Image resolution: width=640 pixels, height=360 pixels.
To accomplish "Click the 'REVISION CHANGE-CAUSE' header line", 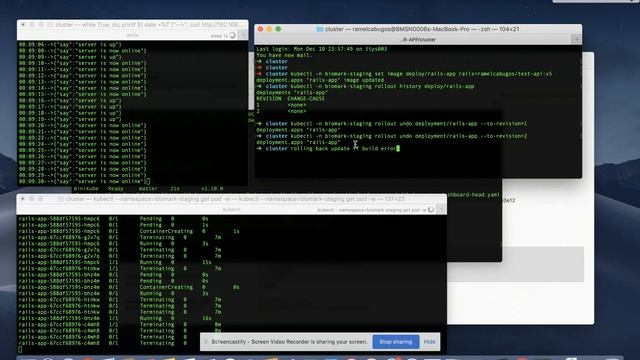I will (290, 99).
